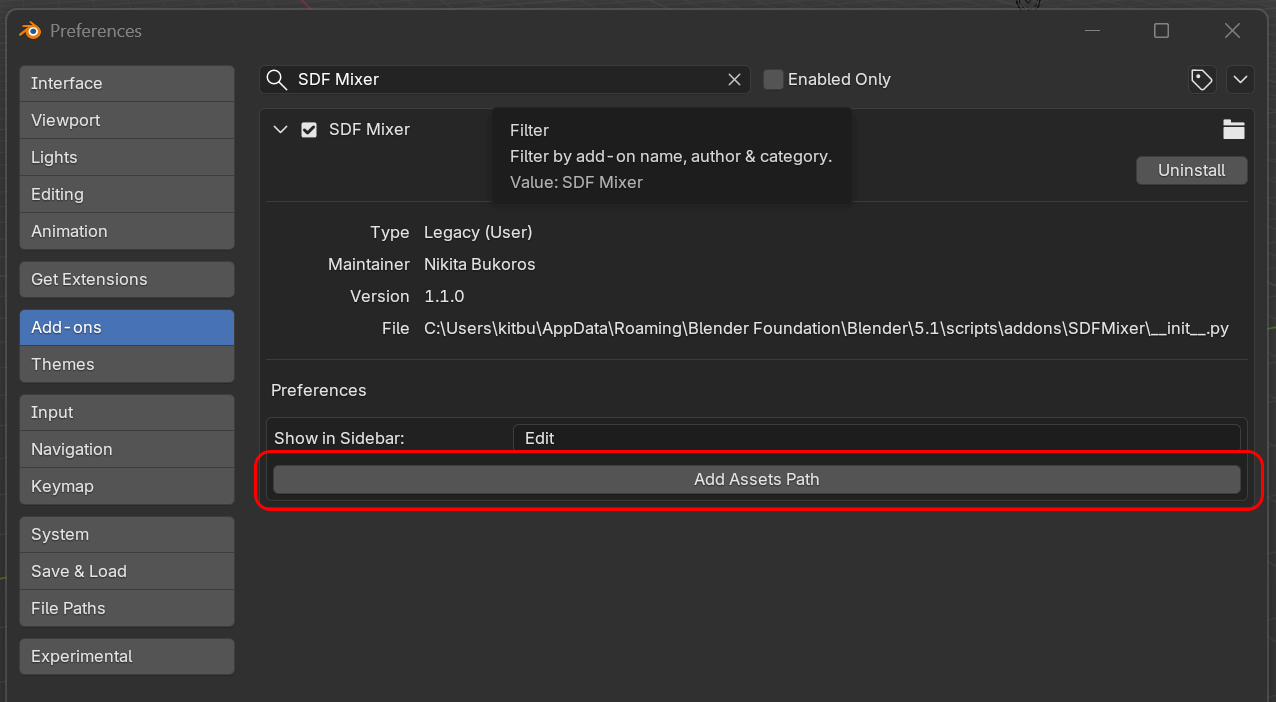
Task: Open the Interface preferences tab
Action: pyautogui.click(x=127, y=83)
